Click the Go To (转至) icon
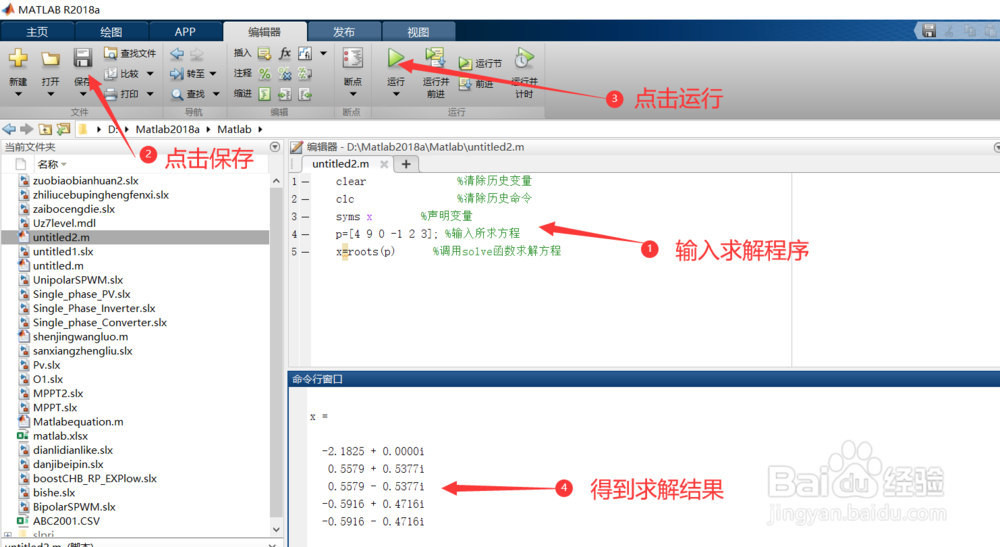1000x547 pixels. pyautogui.click(x=177, y=74)
